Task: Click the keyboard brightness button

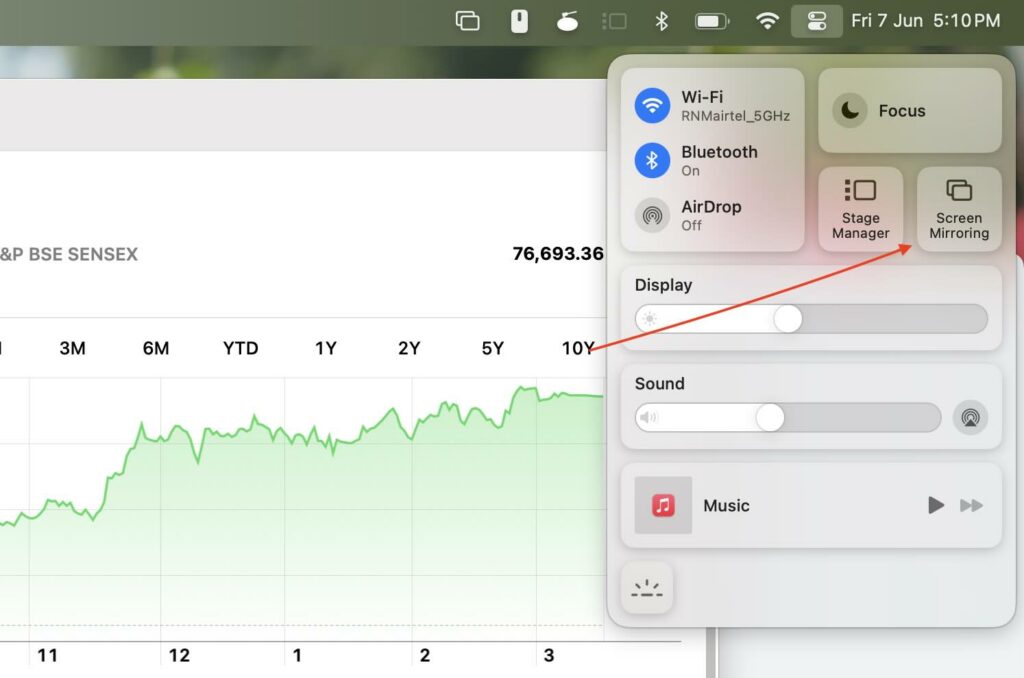Action: (647, 587)
